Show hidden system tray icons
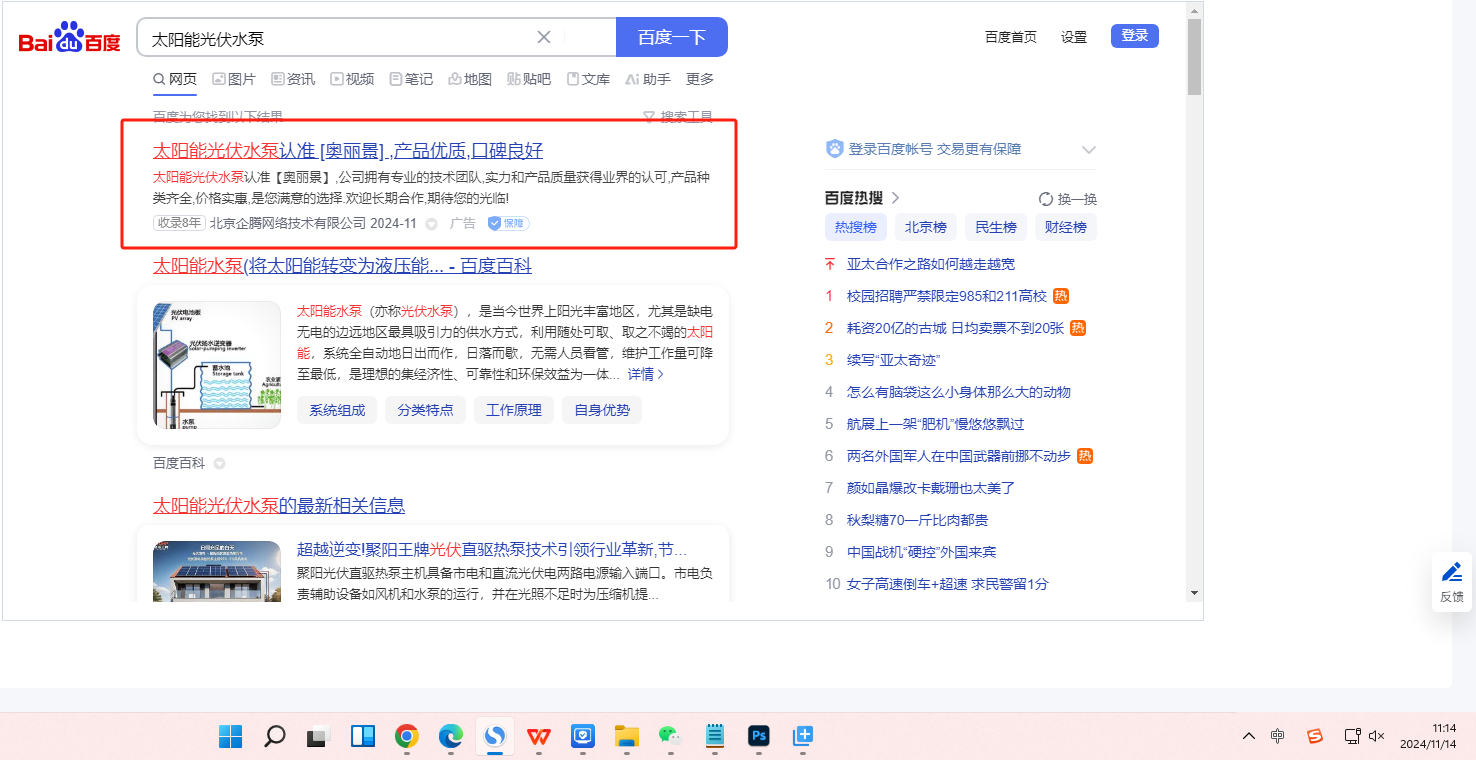 click(1248, 736)
